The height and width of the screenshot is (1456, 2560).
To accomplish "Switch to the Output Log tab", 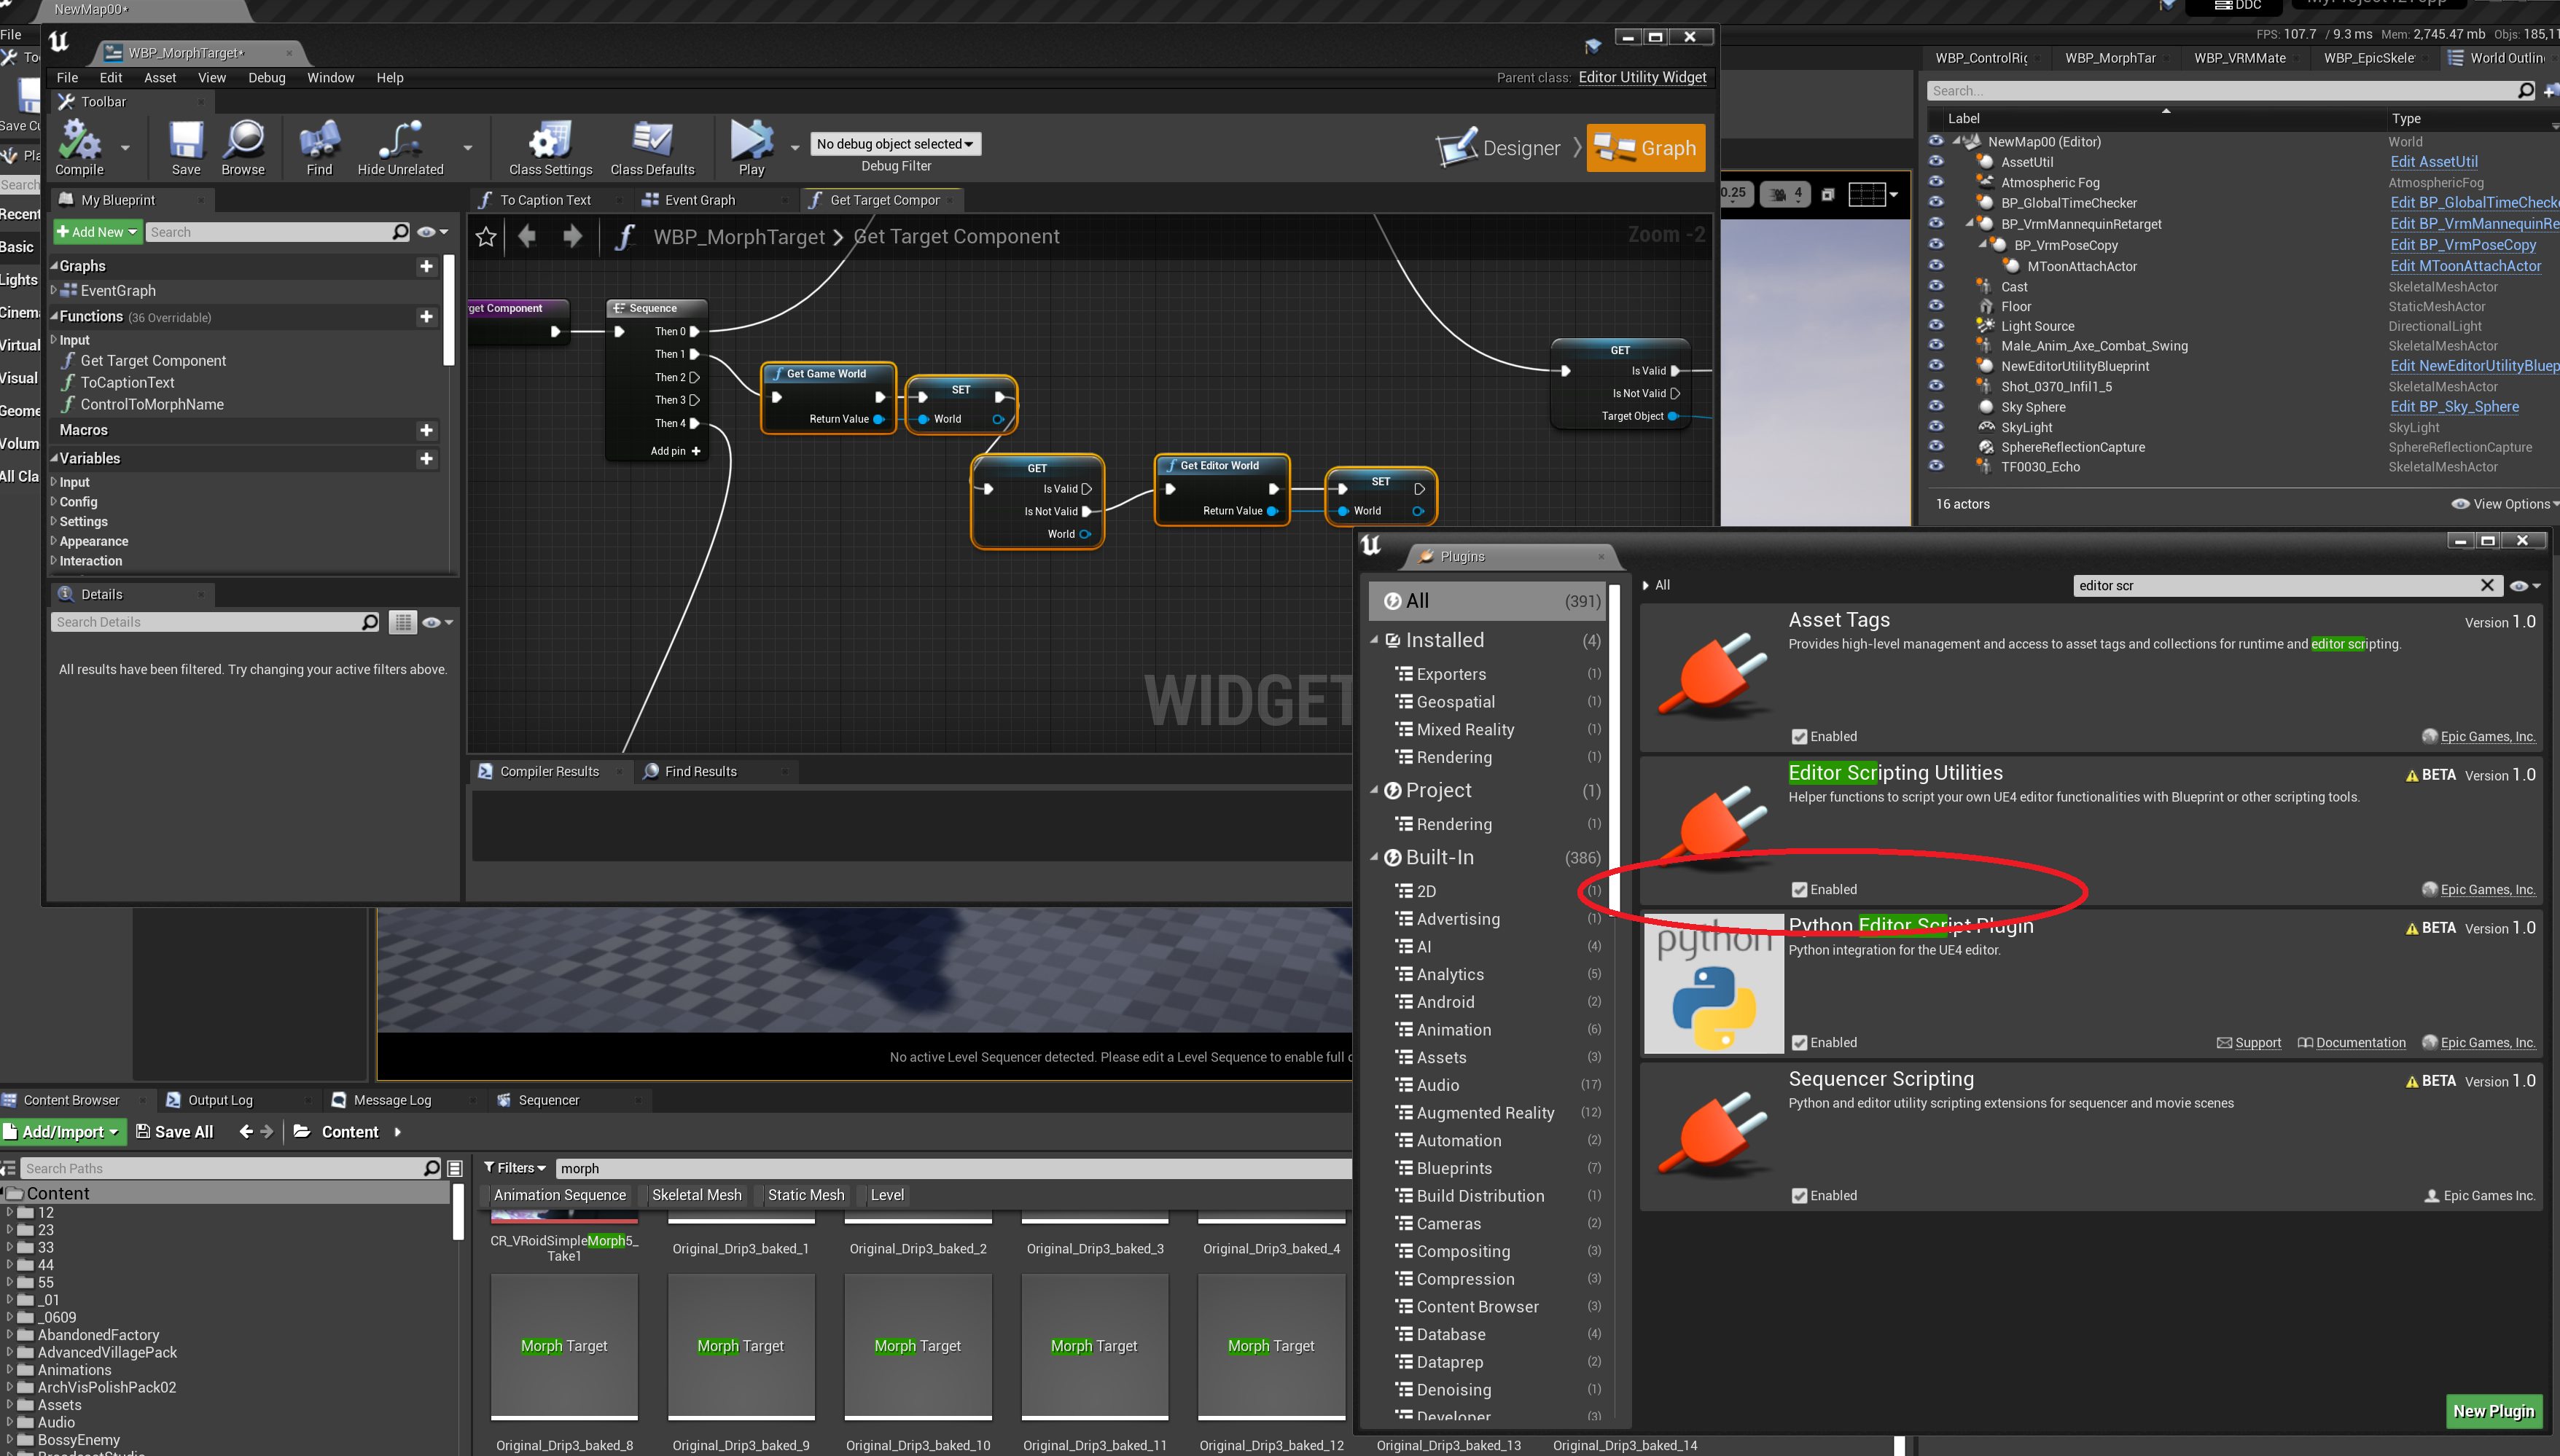I will point(220,1100).
